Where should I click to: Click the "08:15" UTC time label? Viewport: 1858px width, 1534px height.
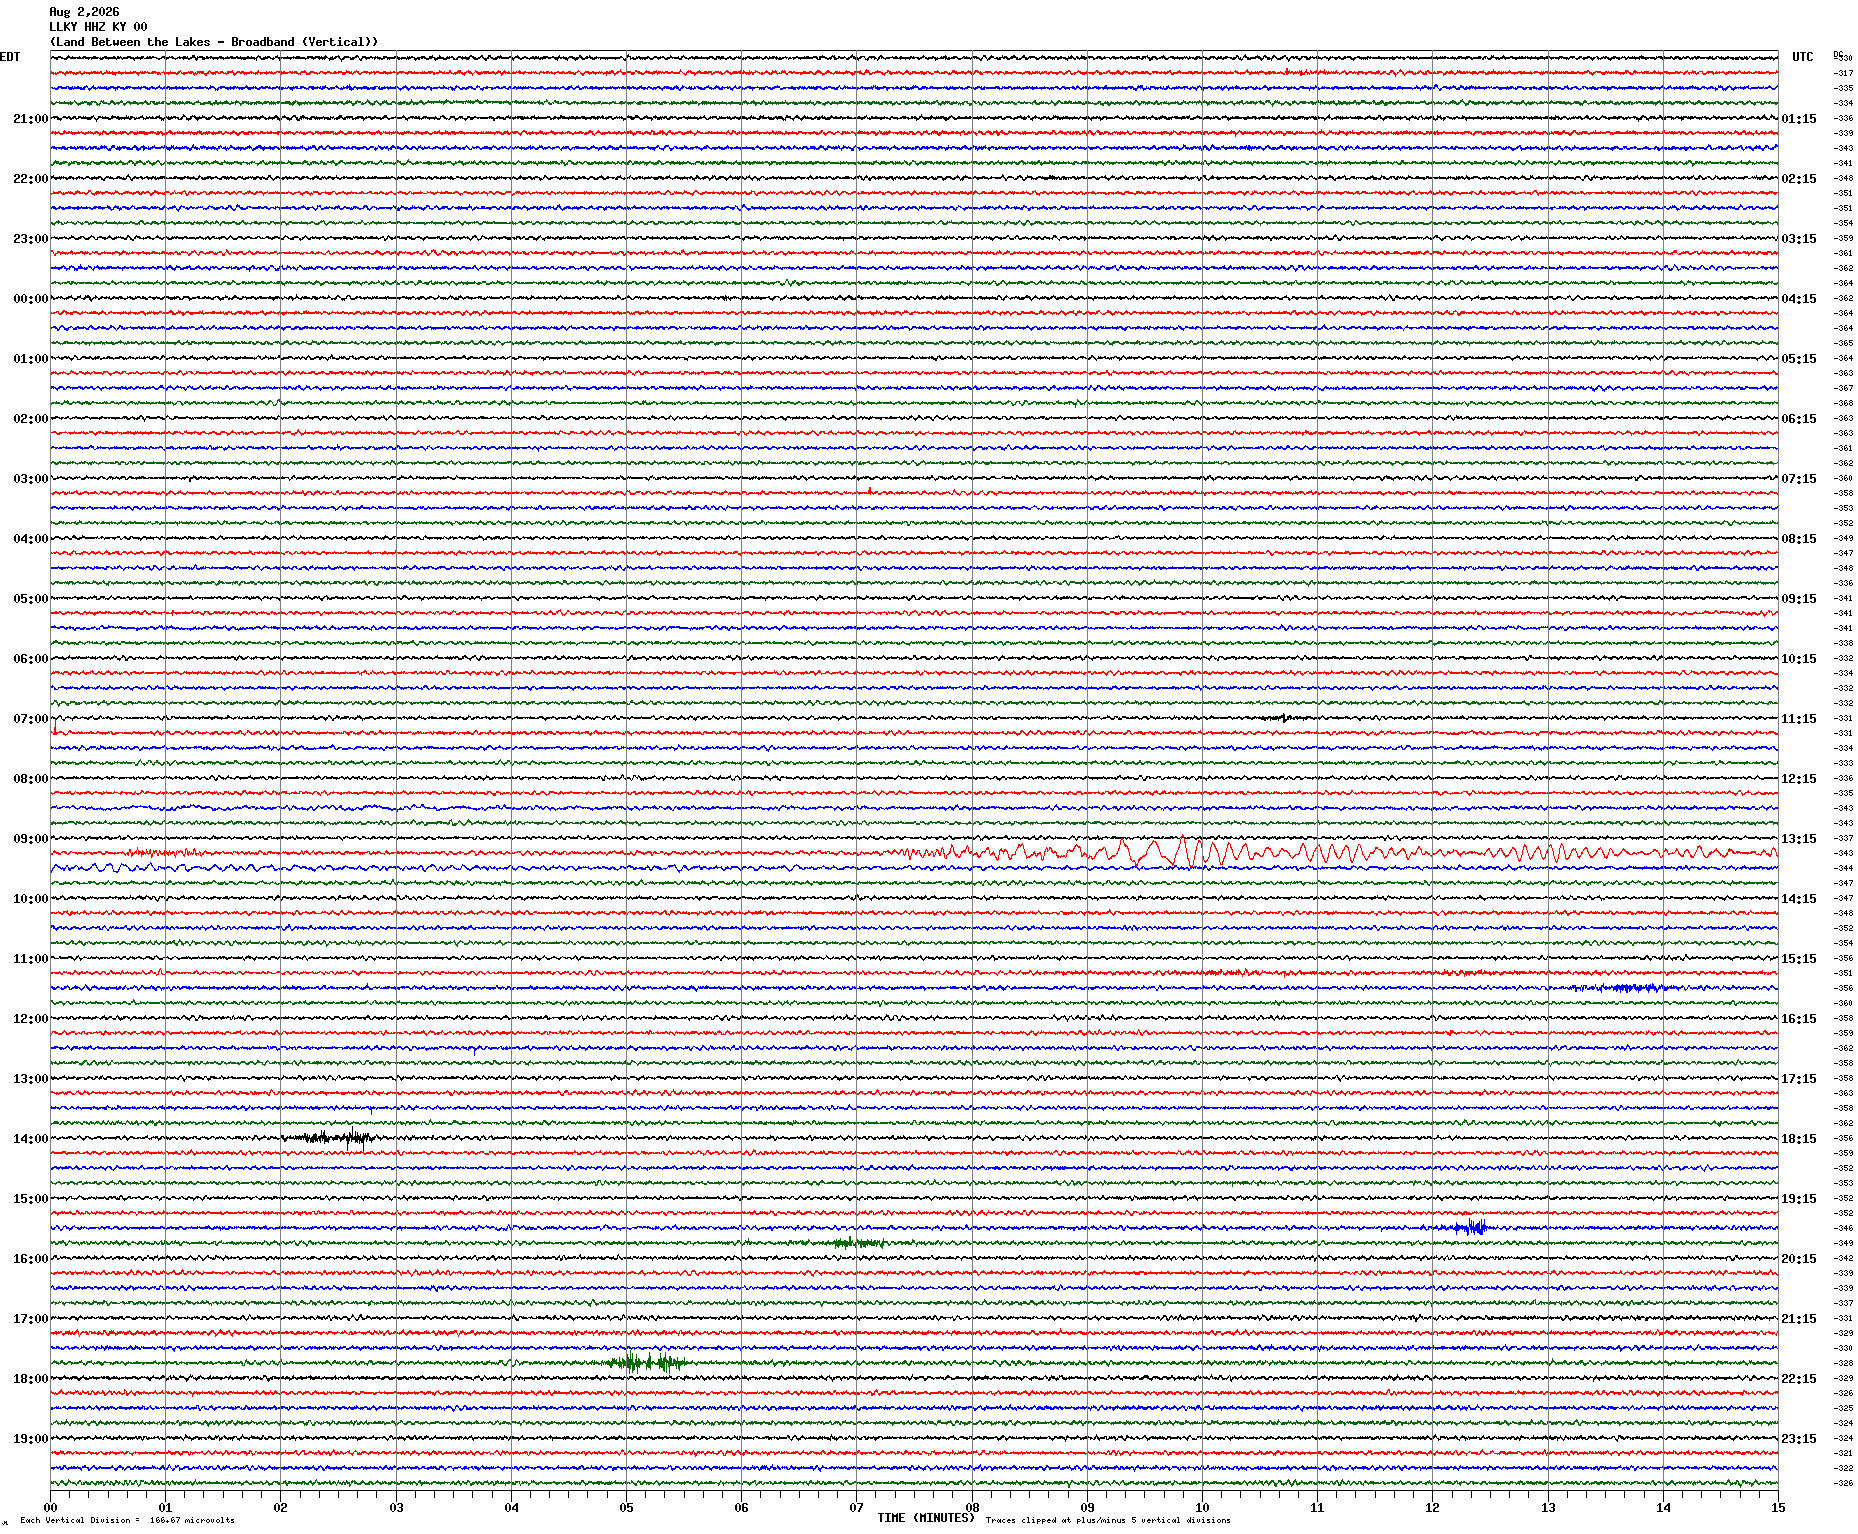tap(1799, 539)
